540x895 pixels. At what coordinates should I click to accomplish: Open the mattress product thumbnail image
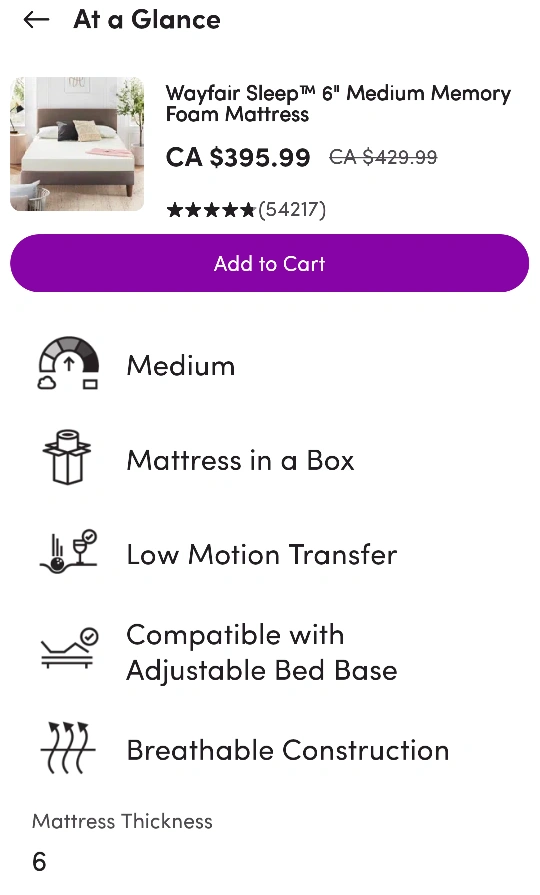[77, 144]
